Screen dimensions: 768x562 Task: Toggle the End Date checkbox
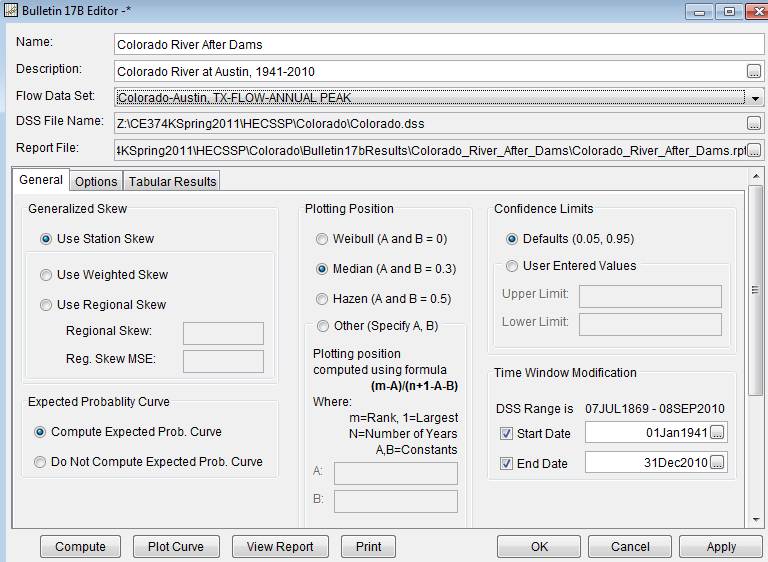click(506, 464)
